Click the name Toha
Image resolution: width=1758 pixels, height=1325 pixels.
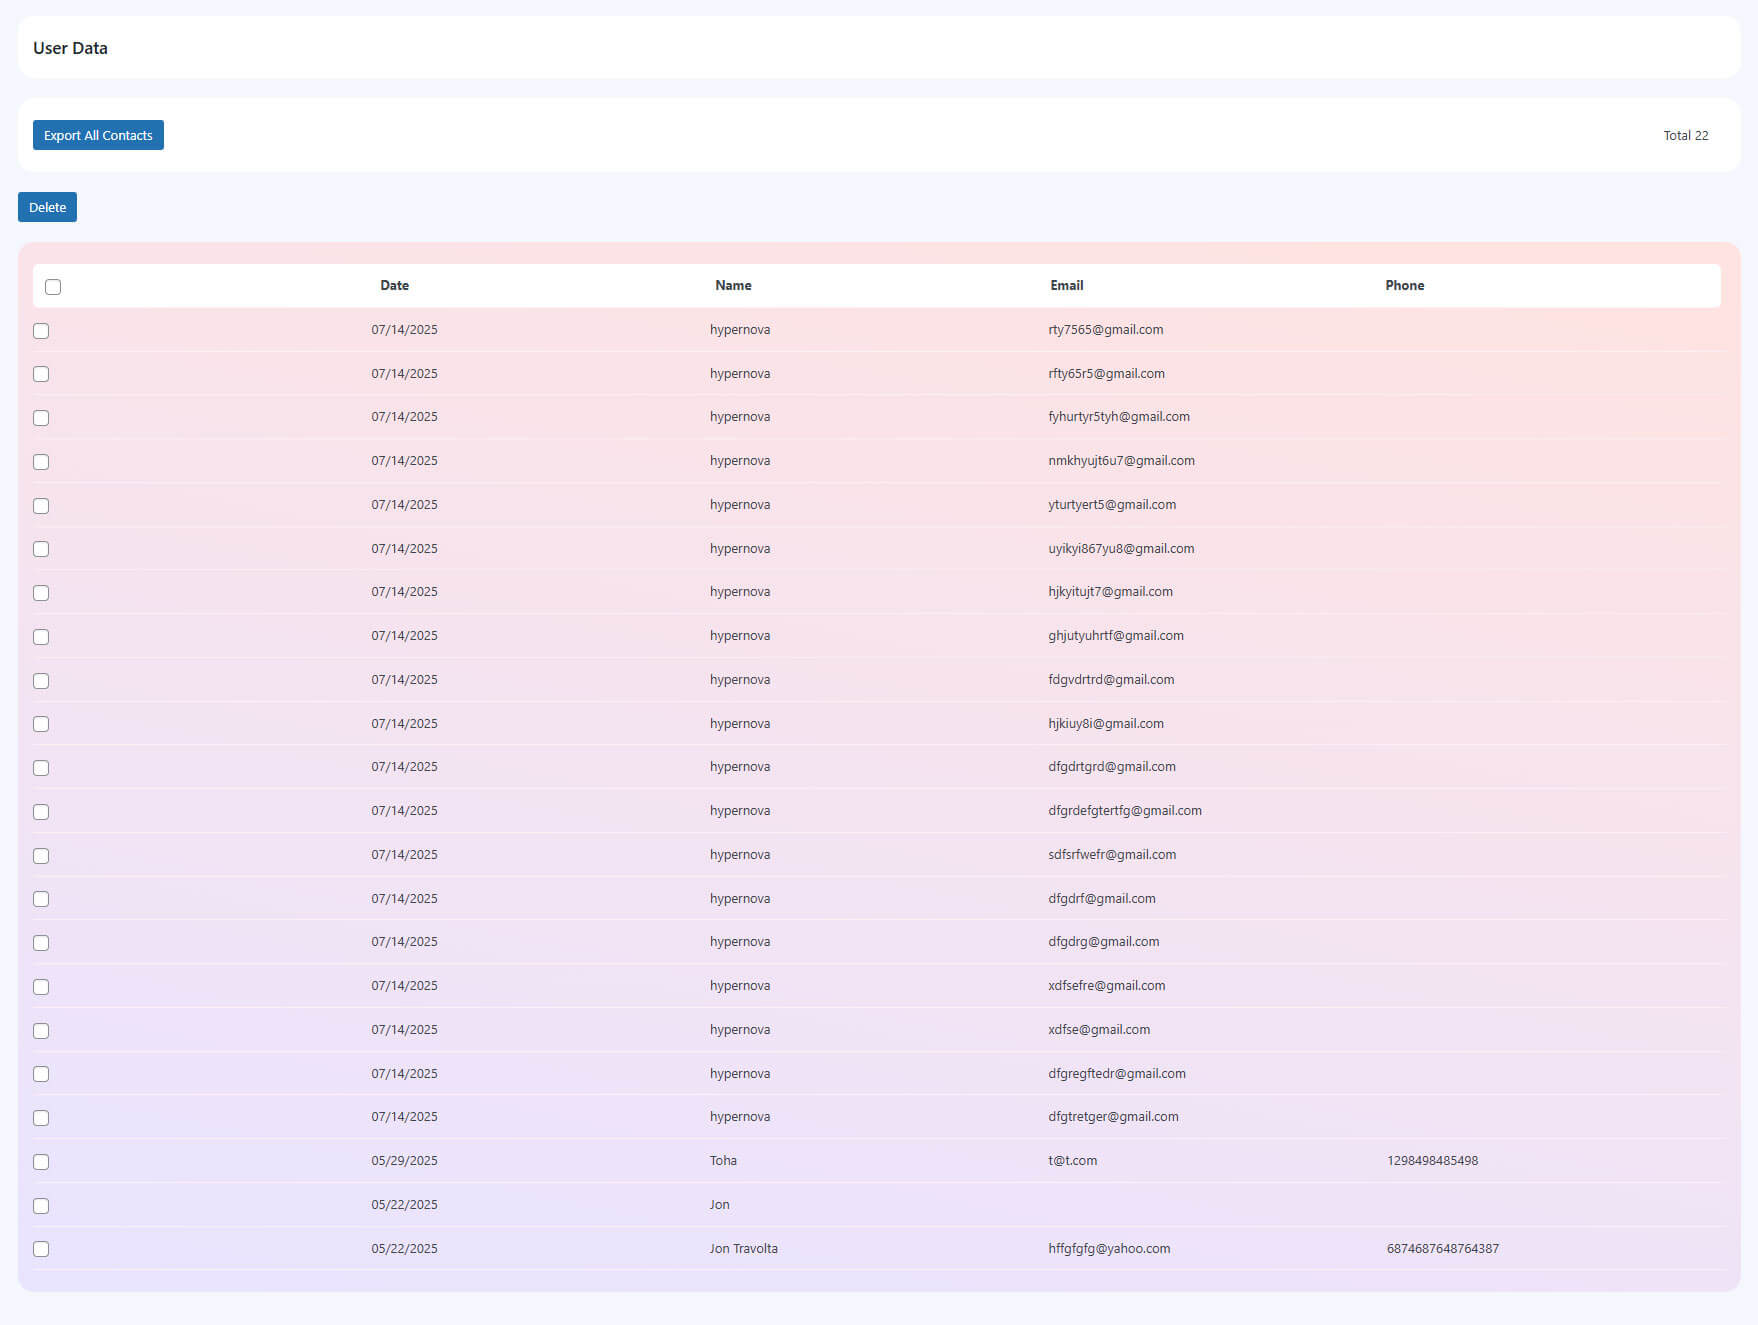pos(723,1161)
